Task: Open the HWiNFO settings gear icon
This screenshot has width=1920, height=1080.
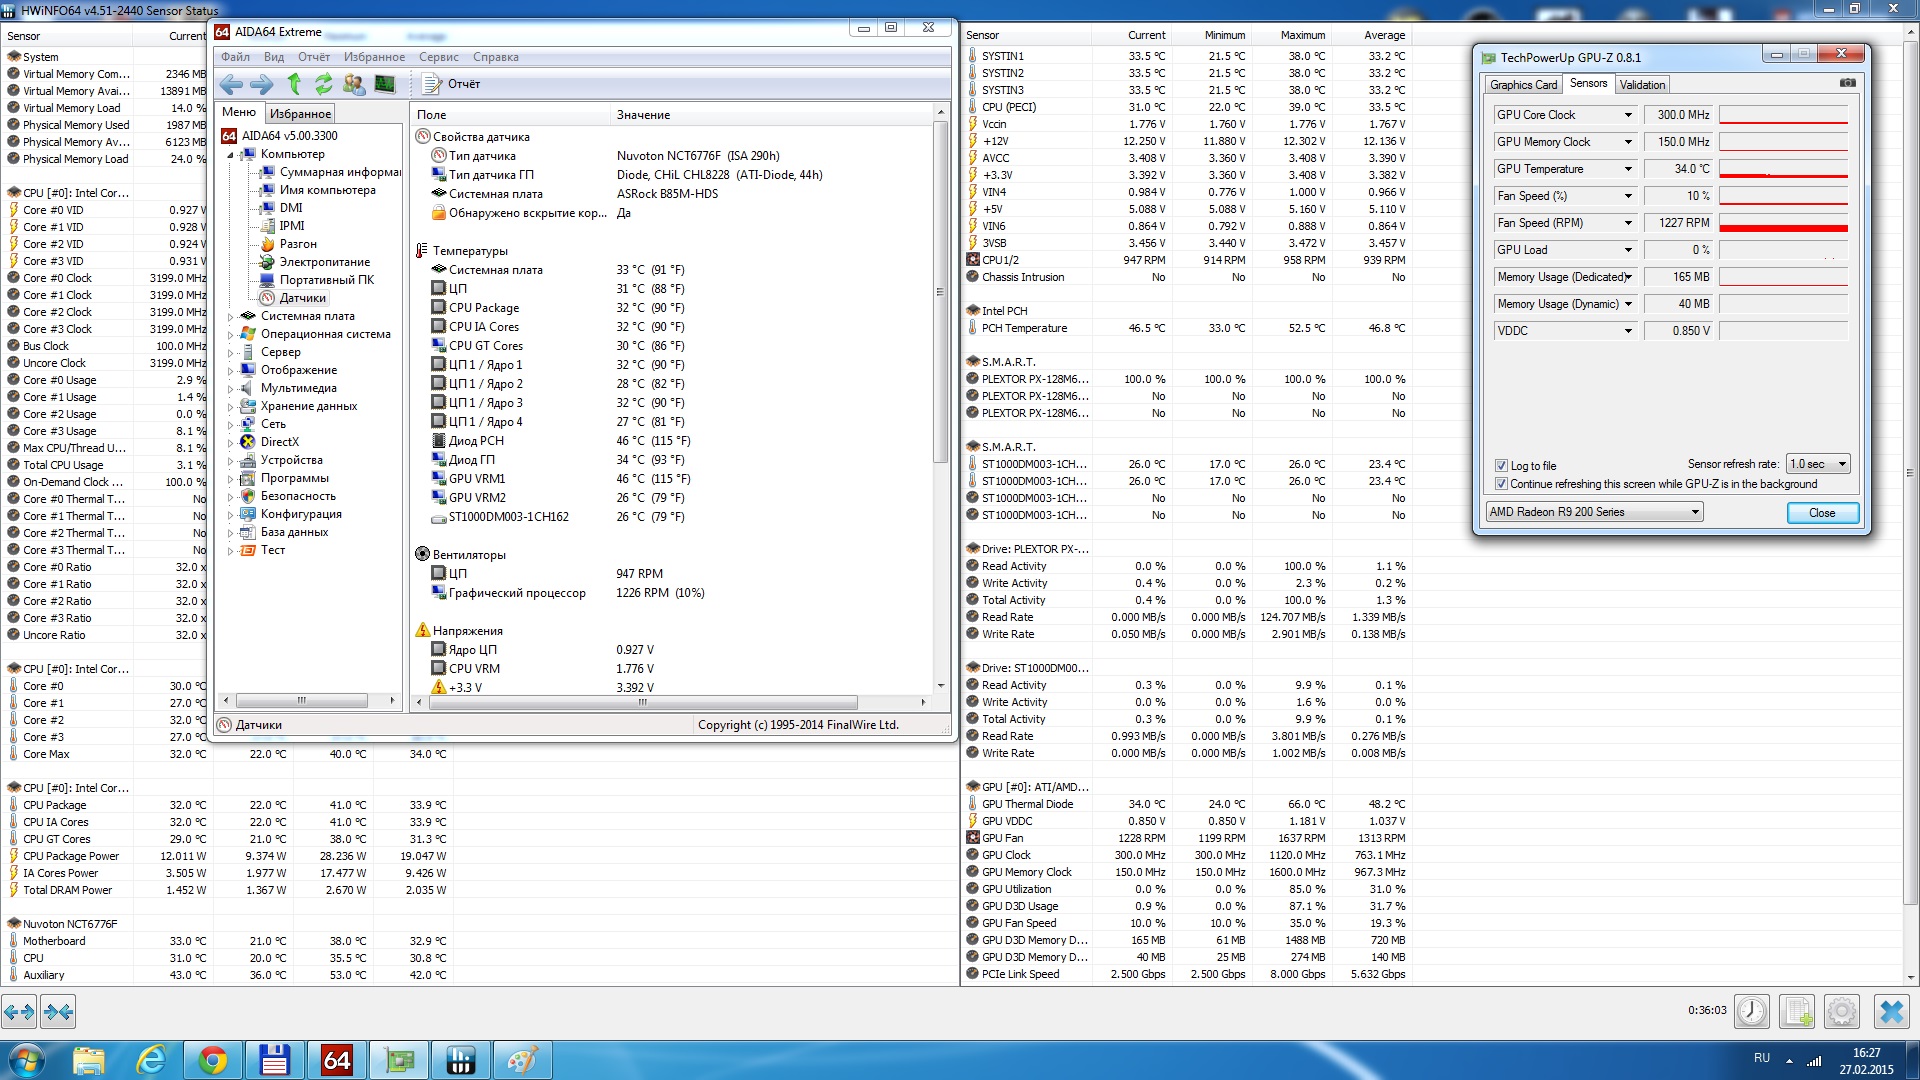Action: click(x=1841, y=1011)
